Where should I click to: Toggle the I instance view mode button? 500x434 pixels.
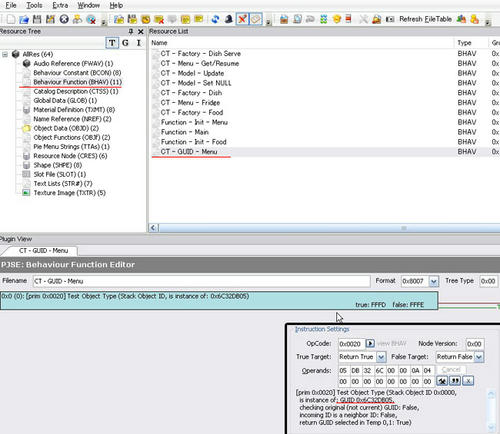click(x=139, y=43)
